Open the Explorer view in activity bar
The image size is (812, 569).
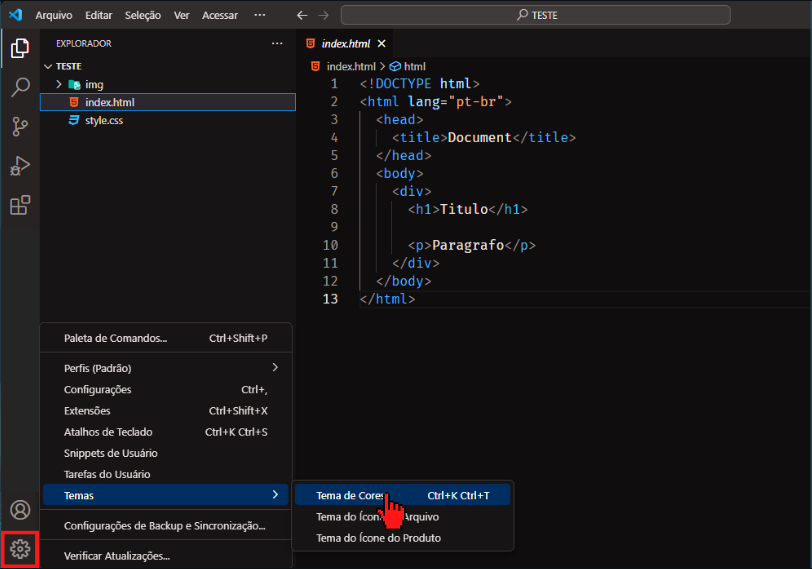20,47
